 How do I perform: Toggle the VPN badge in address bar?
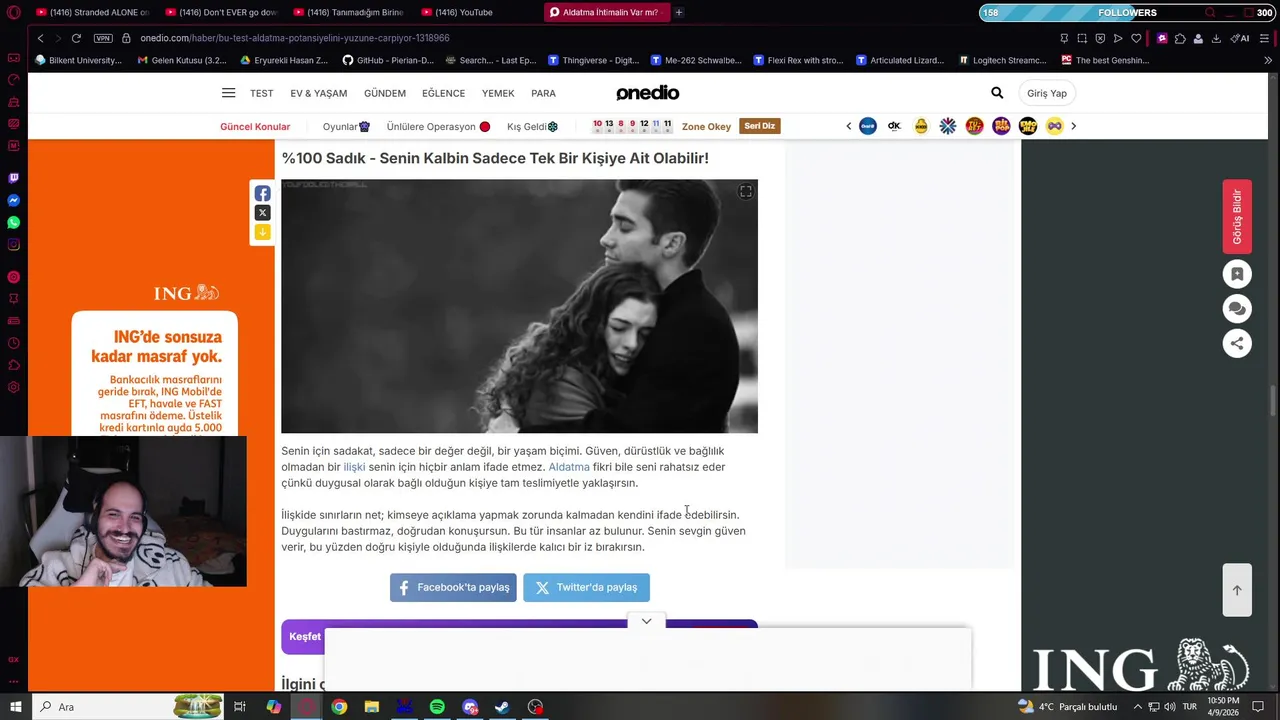pyautogui.click(x=103, y=38)
